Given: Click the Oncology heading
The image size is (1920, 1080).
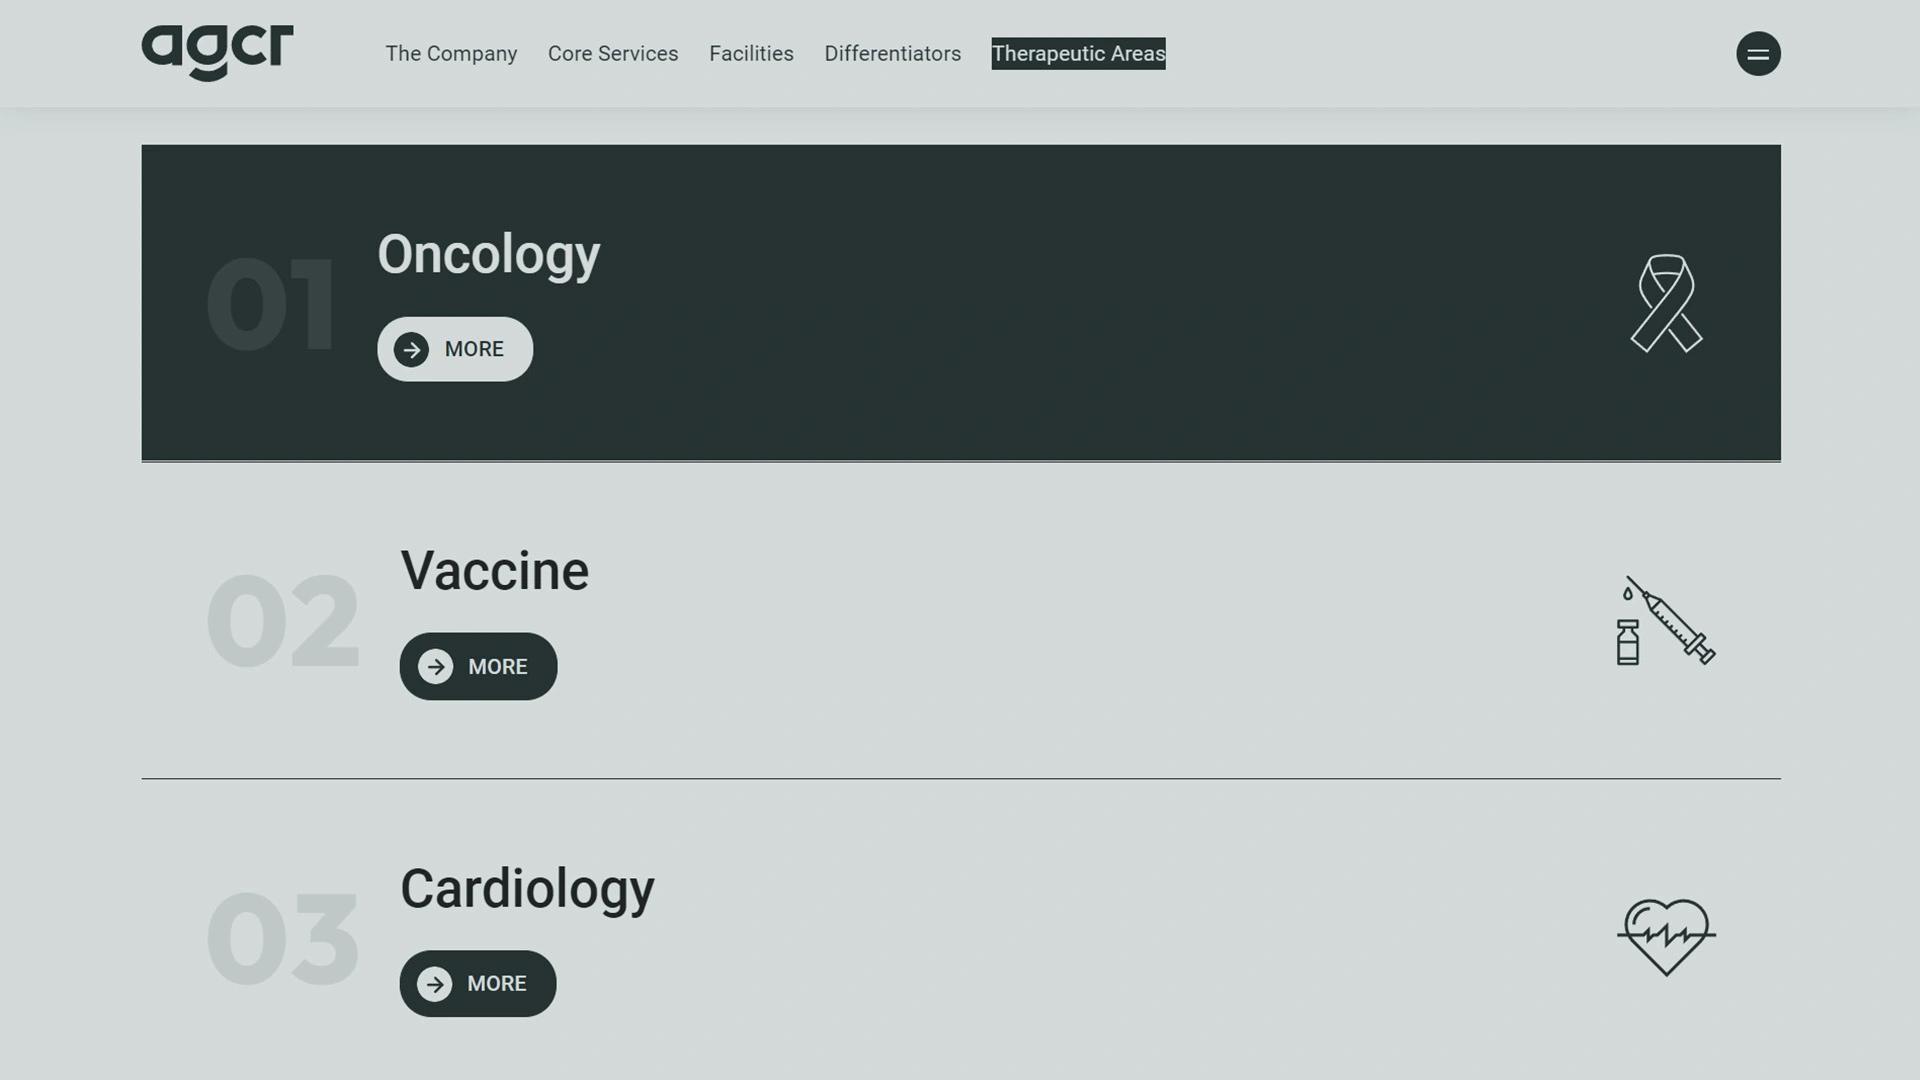Looking at the screenshot, I should (x=488, y=256).
